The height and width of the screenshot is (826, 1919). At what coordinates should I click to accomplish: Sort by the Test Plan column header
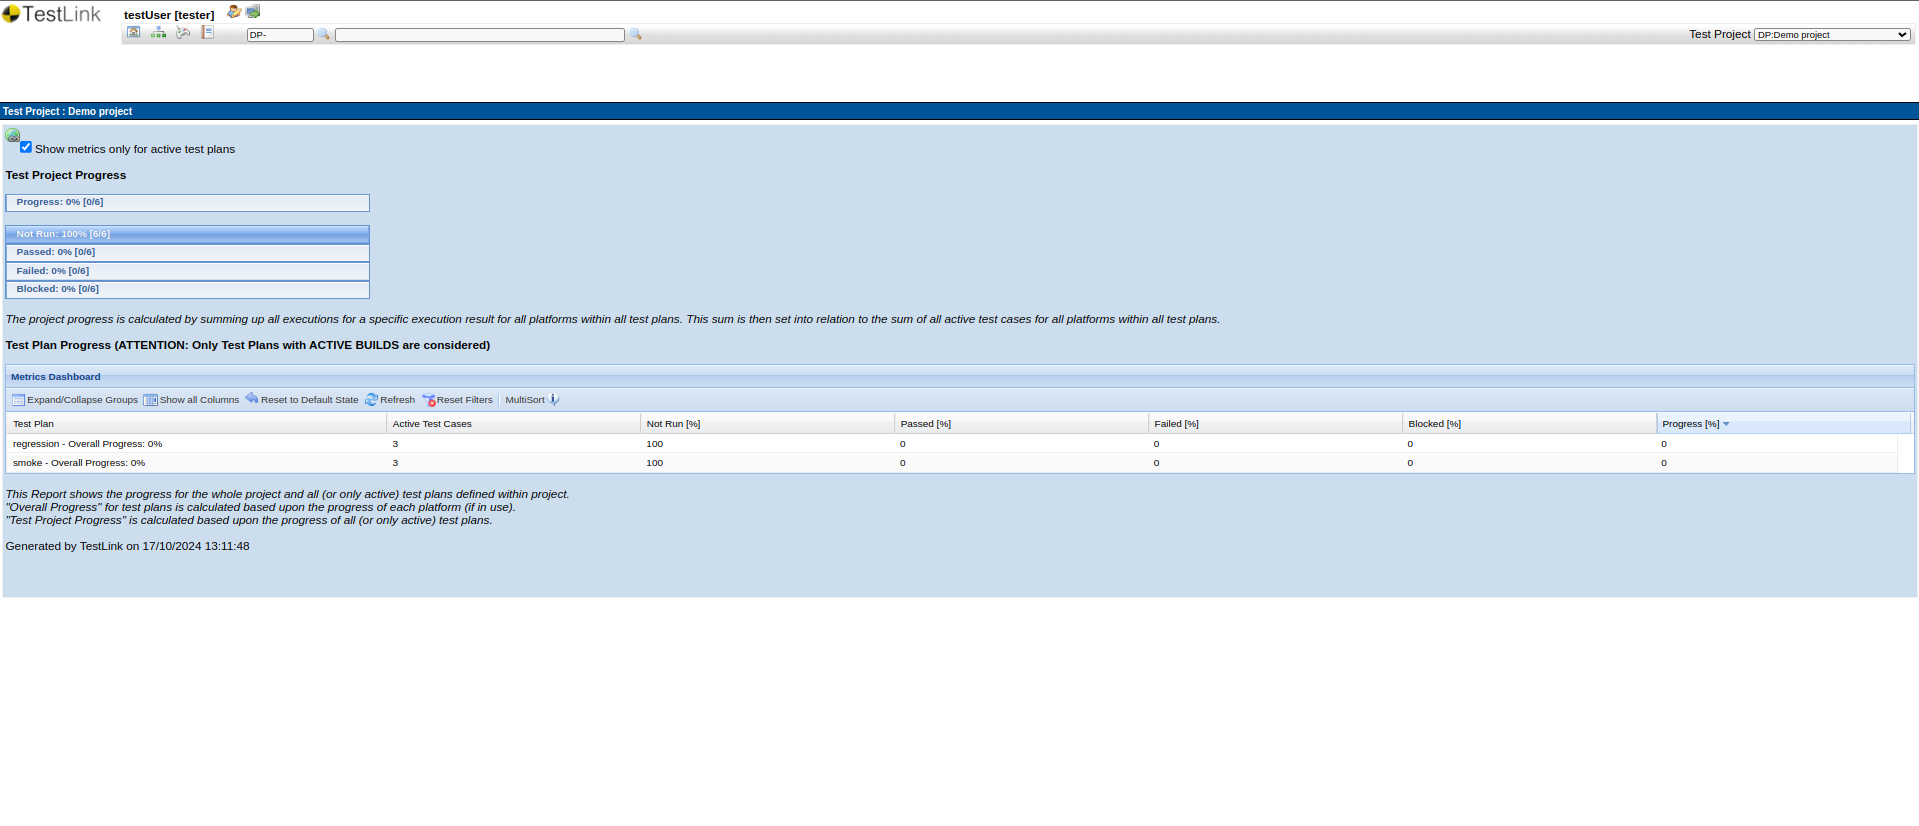(34, 424)
